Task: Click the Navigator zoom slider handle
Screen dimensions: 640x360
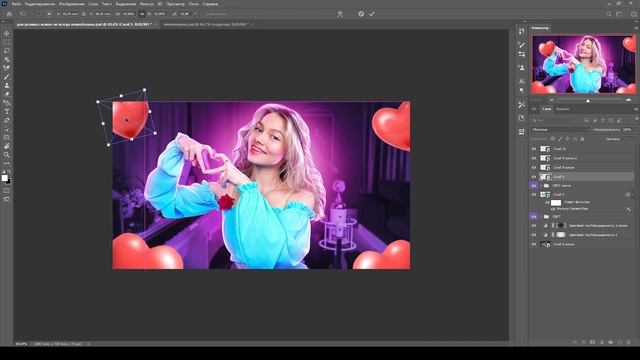Action: click(588, 100)
